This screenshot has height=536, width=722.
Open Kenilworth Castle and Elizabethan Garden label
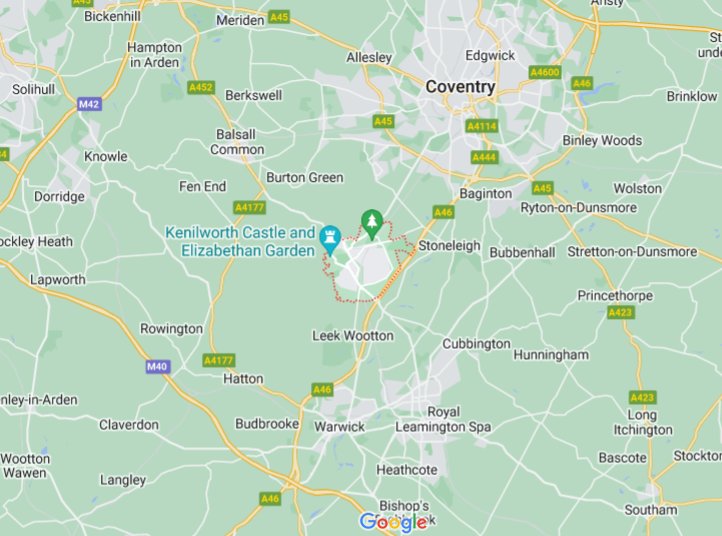(x=240, y=241)
